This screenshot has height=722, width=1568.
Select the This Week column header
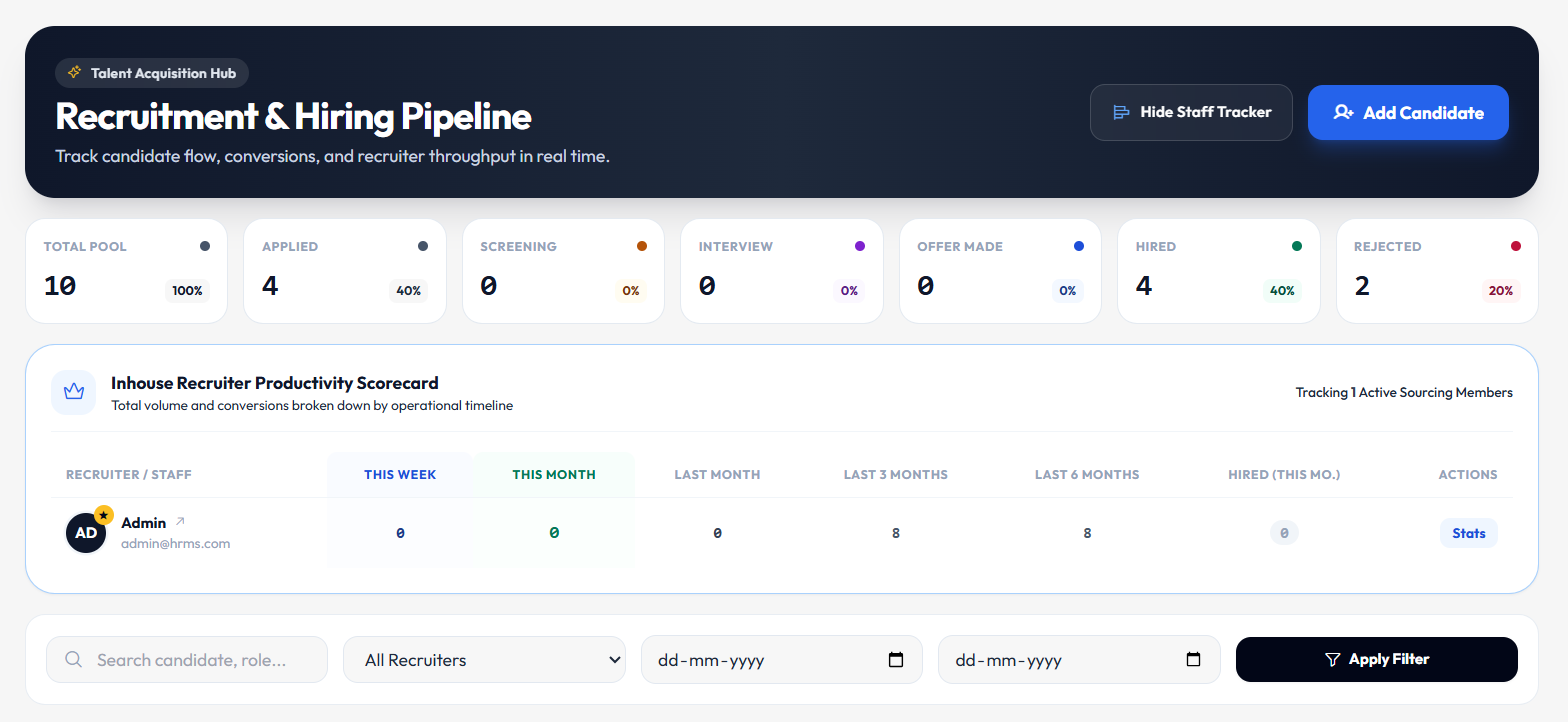tap(400, 475)
